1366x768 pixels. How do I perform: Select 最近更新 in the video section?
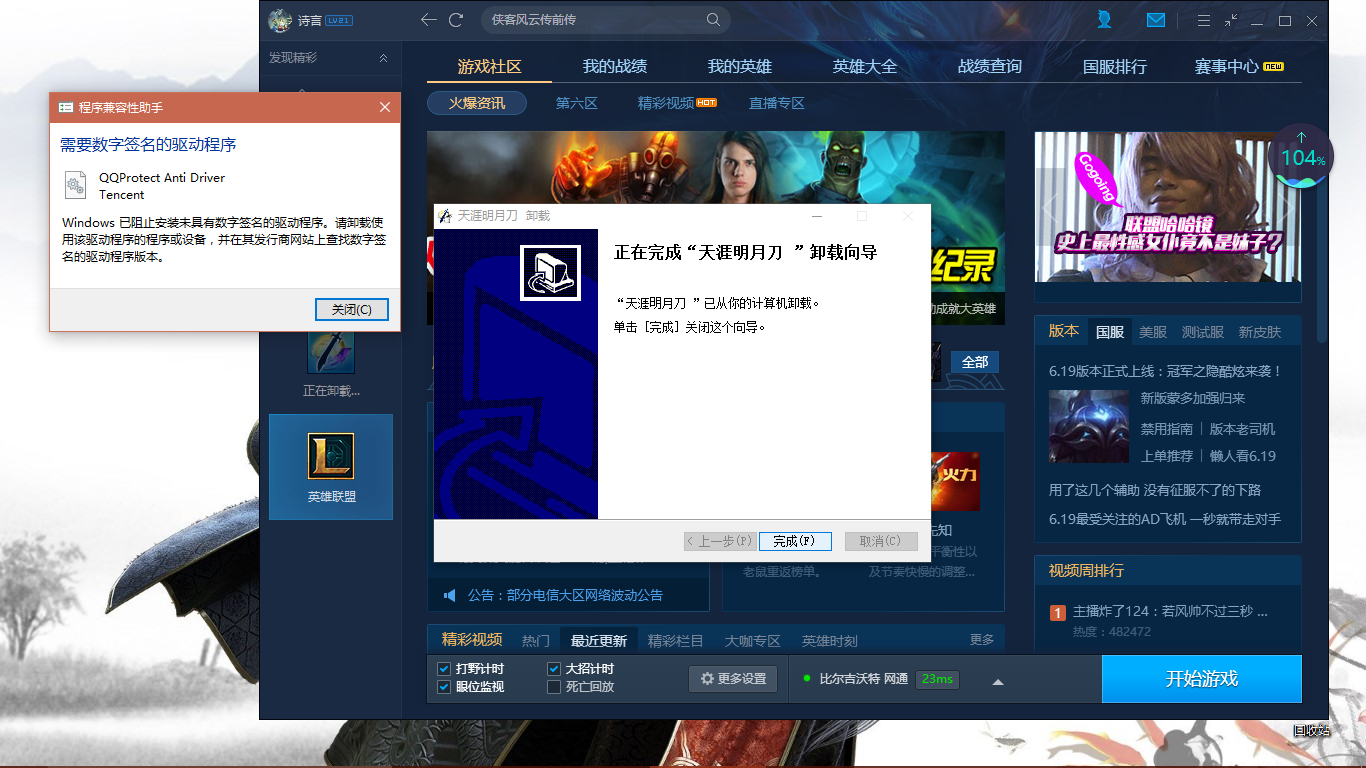tap(599, 641)
